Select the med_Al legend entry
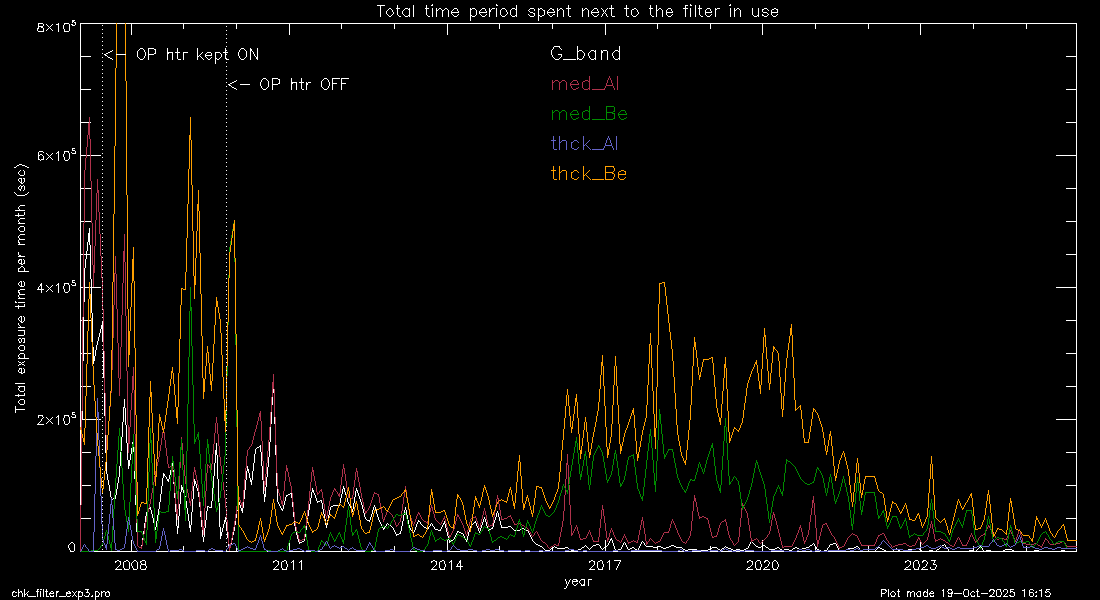Image resolution: width=1100 pixels, height=600 pixels. [585, 84]
